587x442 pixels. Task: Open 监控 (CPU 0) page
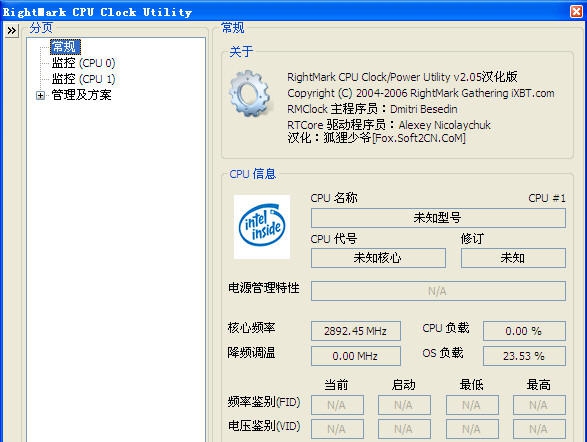point(83,63)
